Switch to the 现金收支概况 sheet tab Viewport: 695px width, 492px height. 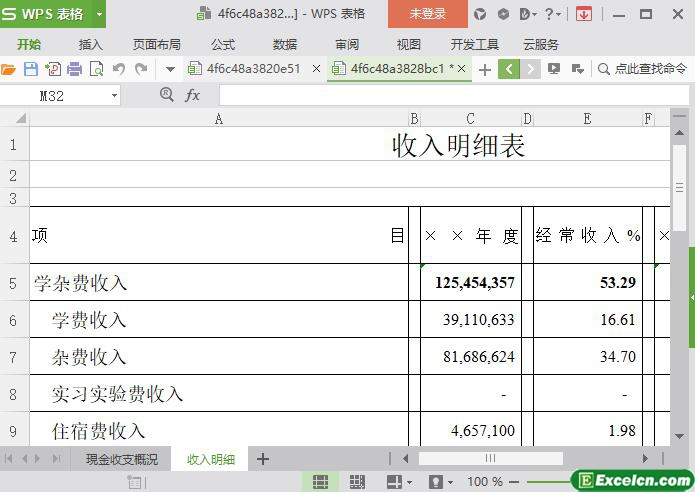coord(121,459)
